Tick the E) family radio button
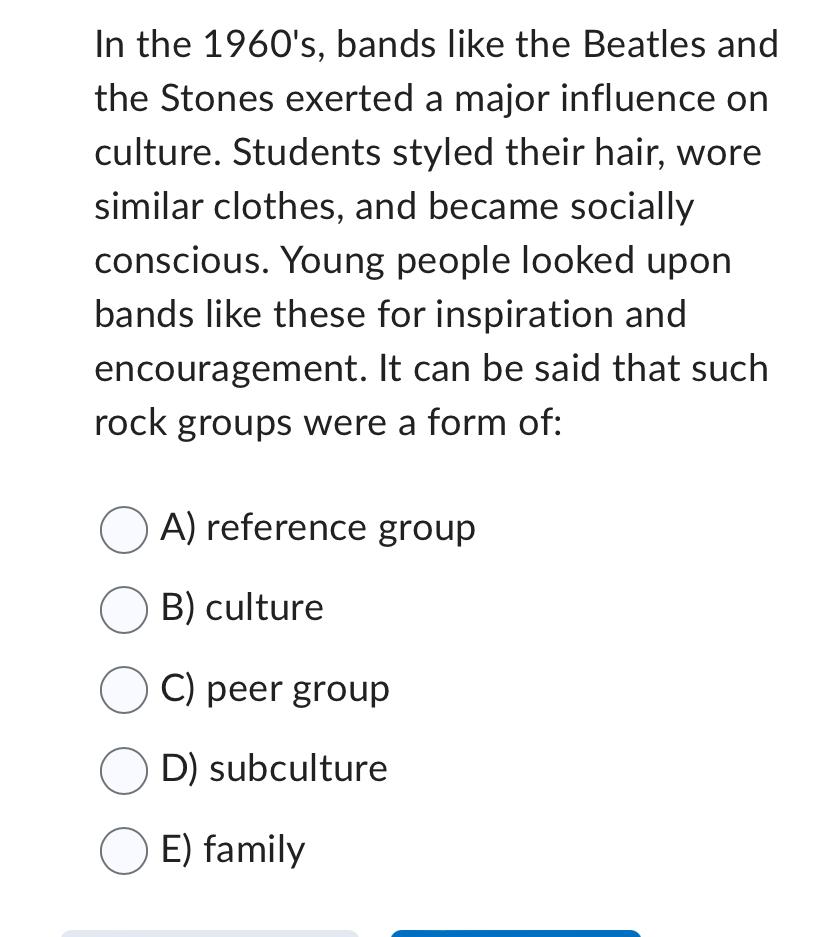Viewport: 821px width, 937px height. pyautogui.click(x=124, y=850)
